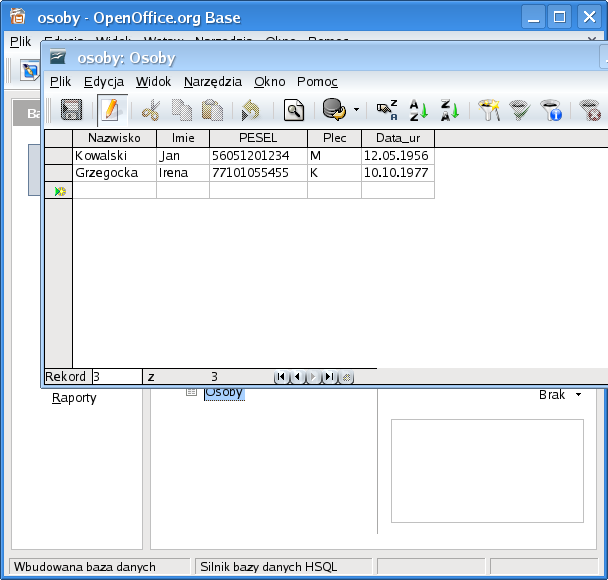Open Find Record magnifier icon
This screenshot has width=608, height=580.
(x=294, y=110)
